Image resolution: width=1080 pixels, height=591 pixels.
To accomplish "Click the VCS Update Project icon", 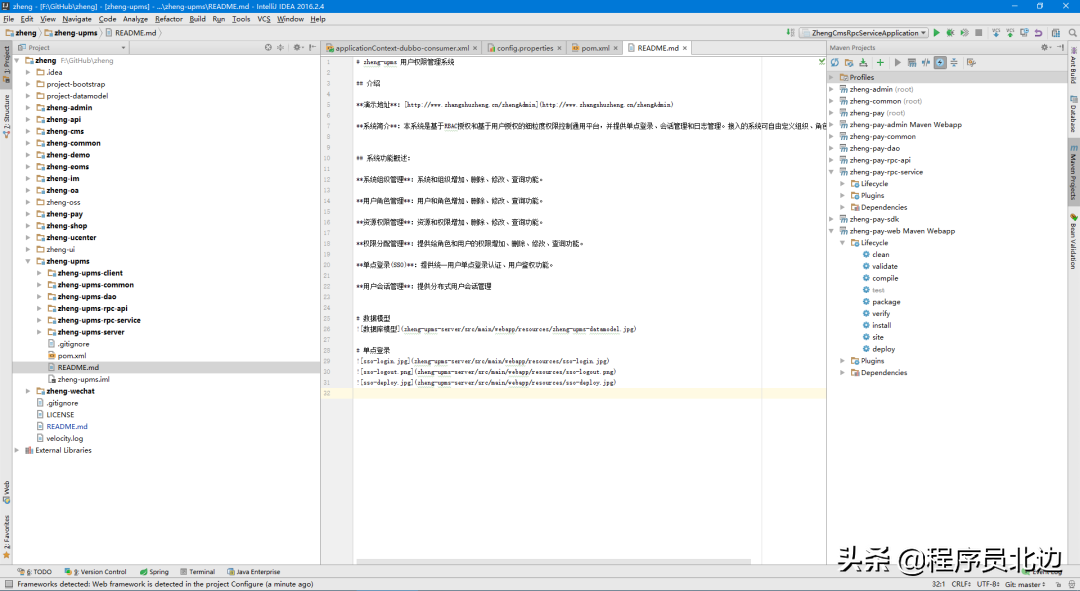I will click(996, 32).
